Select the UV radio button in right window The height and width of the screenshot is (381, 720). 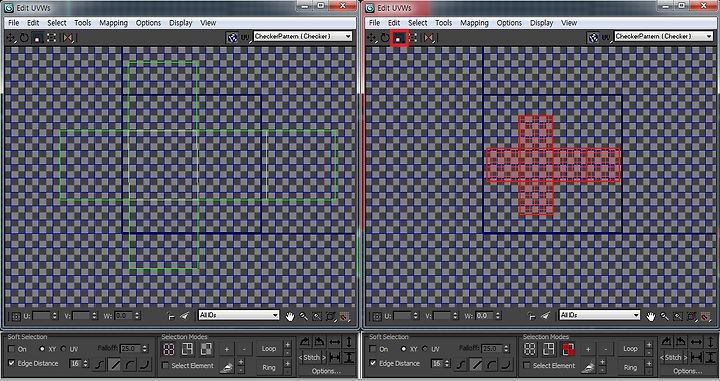tap(424, 349)
